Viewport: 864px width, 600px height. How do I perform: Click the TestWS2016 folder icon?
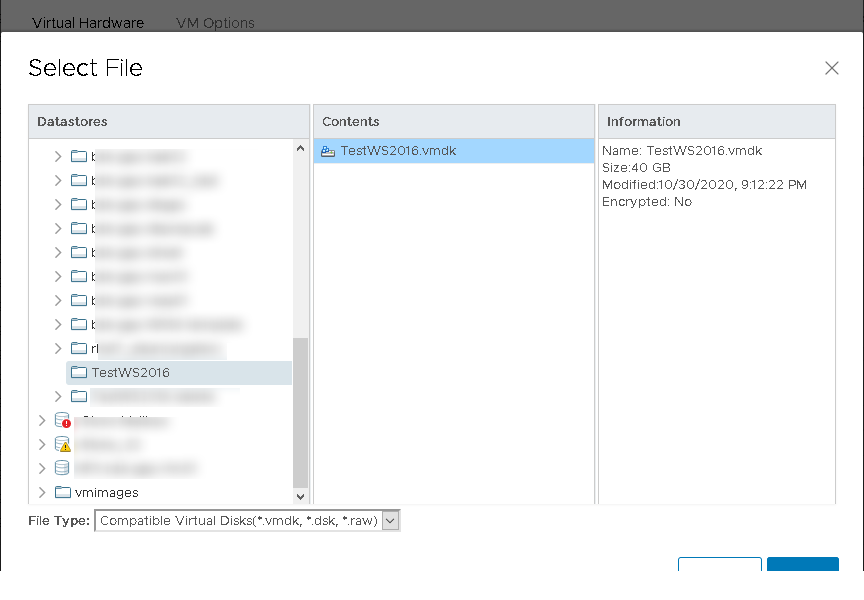click(79, 372)
